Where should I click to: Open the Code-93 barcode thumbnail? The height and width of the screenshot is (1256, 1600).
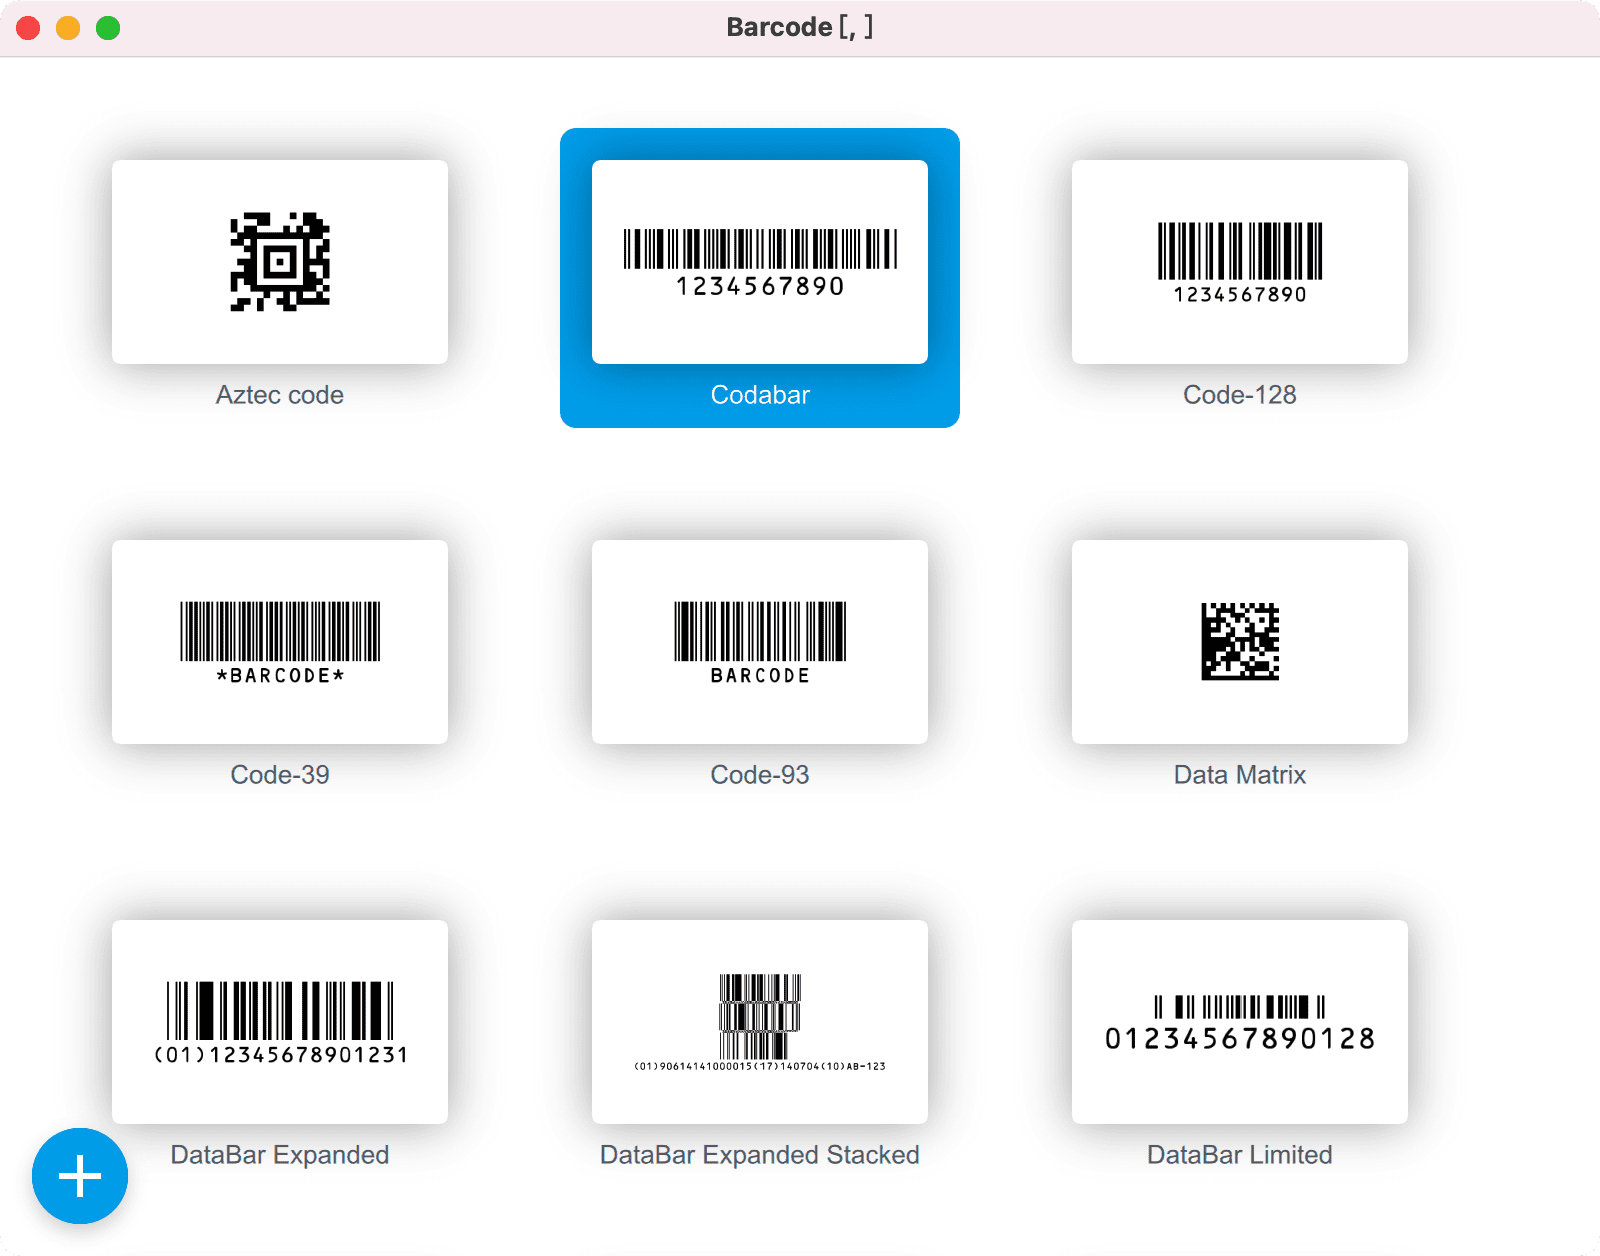[760, 642]
